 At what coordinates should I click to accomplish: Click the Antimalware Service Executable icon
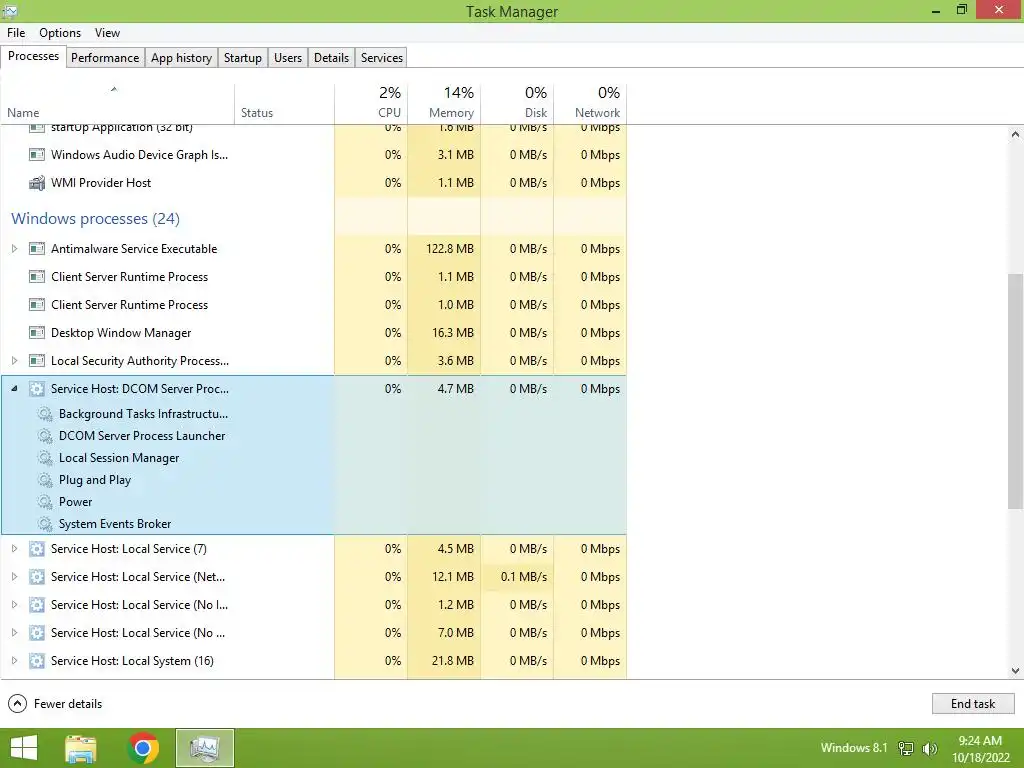(x=37, y=249)
